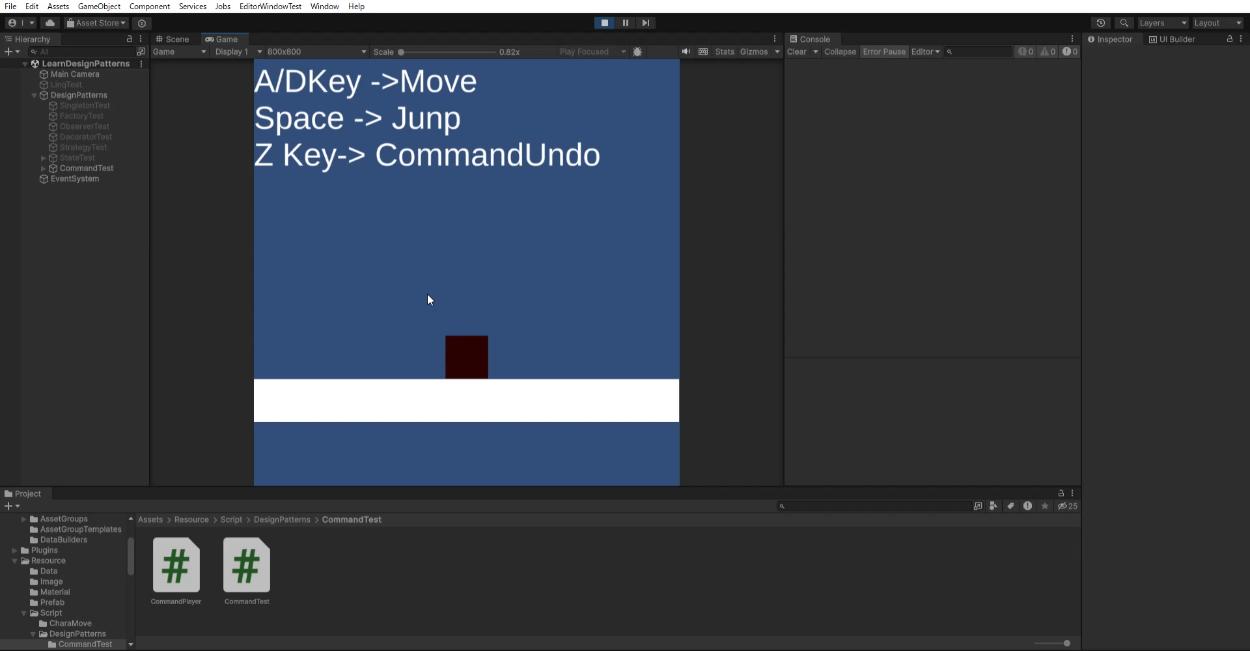The height and width of the screenshot is (651, 1250).
Task: Click the bug icon in the Game toolbar
Action: pyautogui.click(x=638, y=52)
